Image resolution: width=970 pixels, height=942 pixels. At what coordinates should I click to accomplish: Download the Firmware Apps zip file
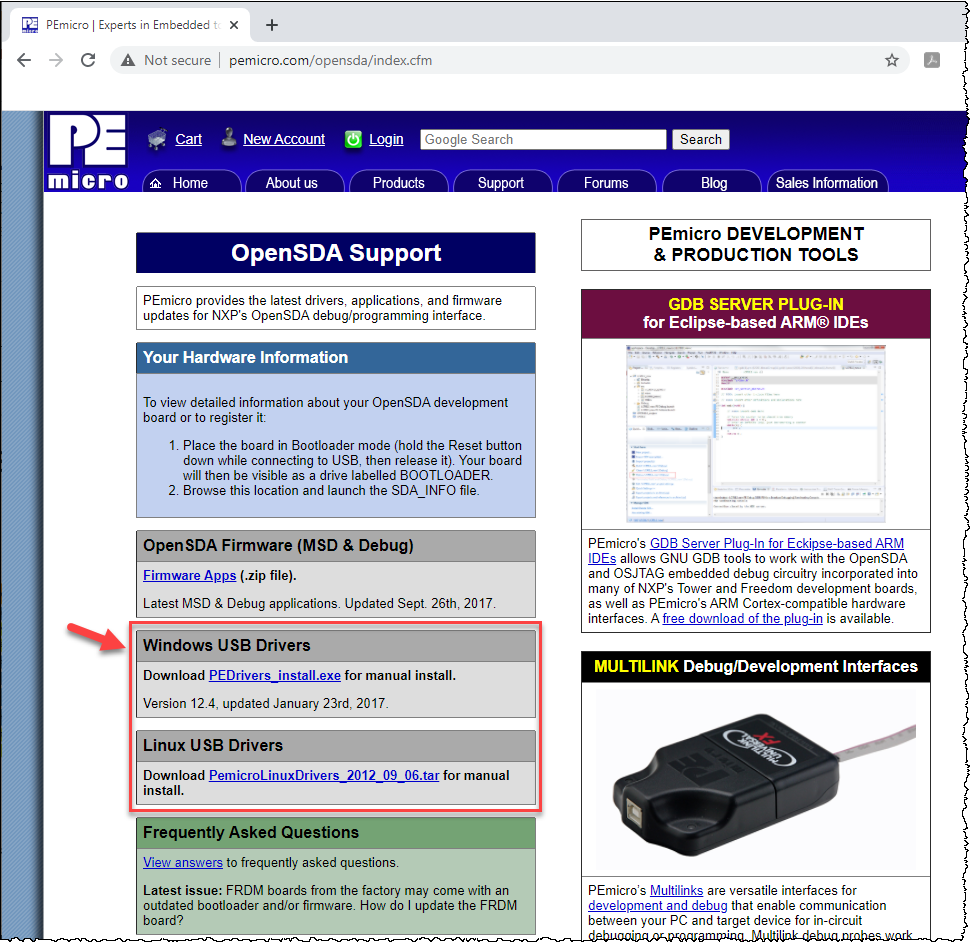[x=189, y=575]
